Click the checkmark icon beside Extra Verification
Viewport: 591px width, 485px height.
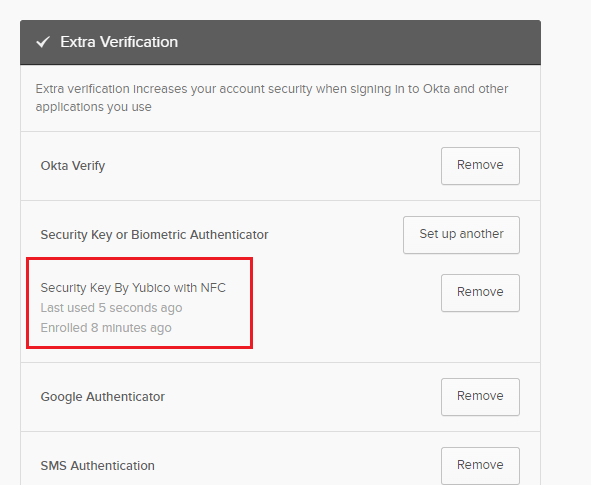43,42
